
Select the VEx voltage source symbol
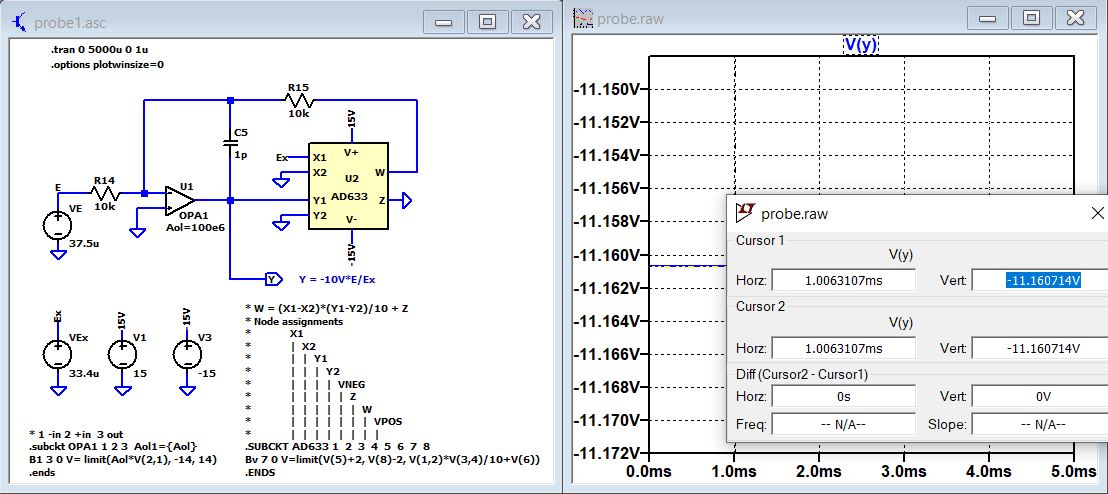(x=57, y=354)
